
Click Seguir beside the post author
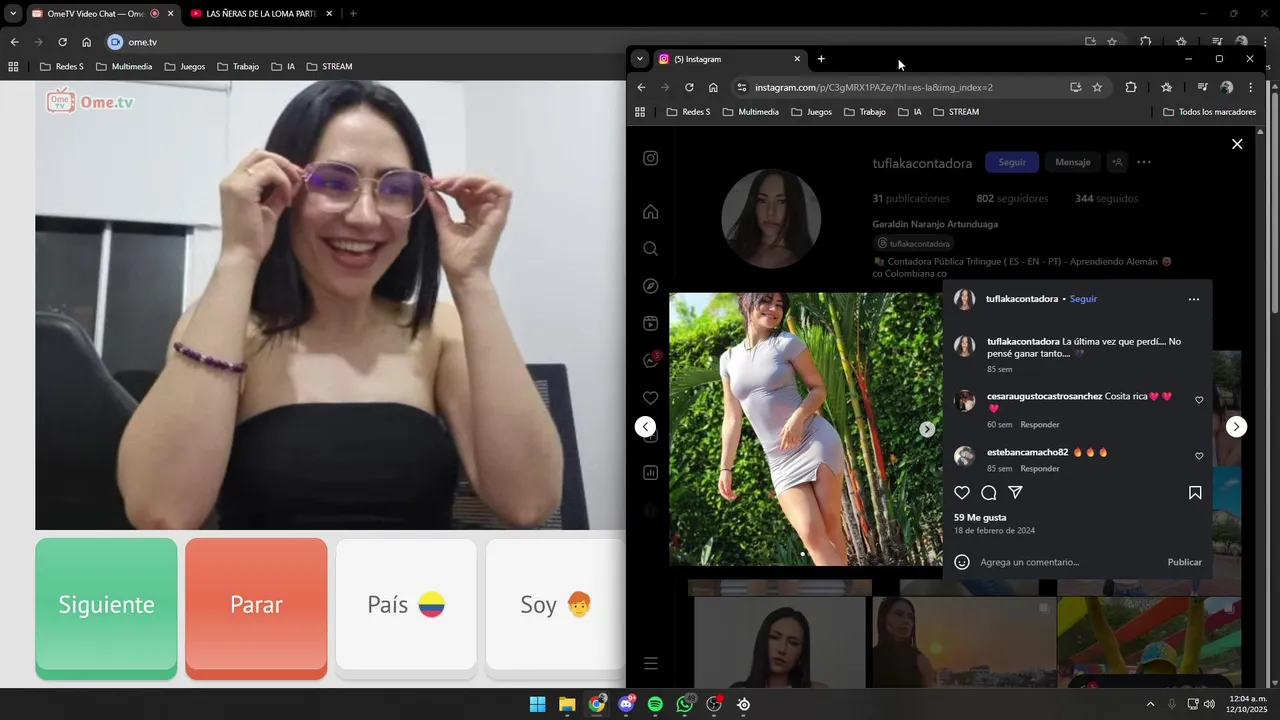click(1083, 299)
